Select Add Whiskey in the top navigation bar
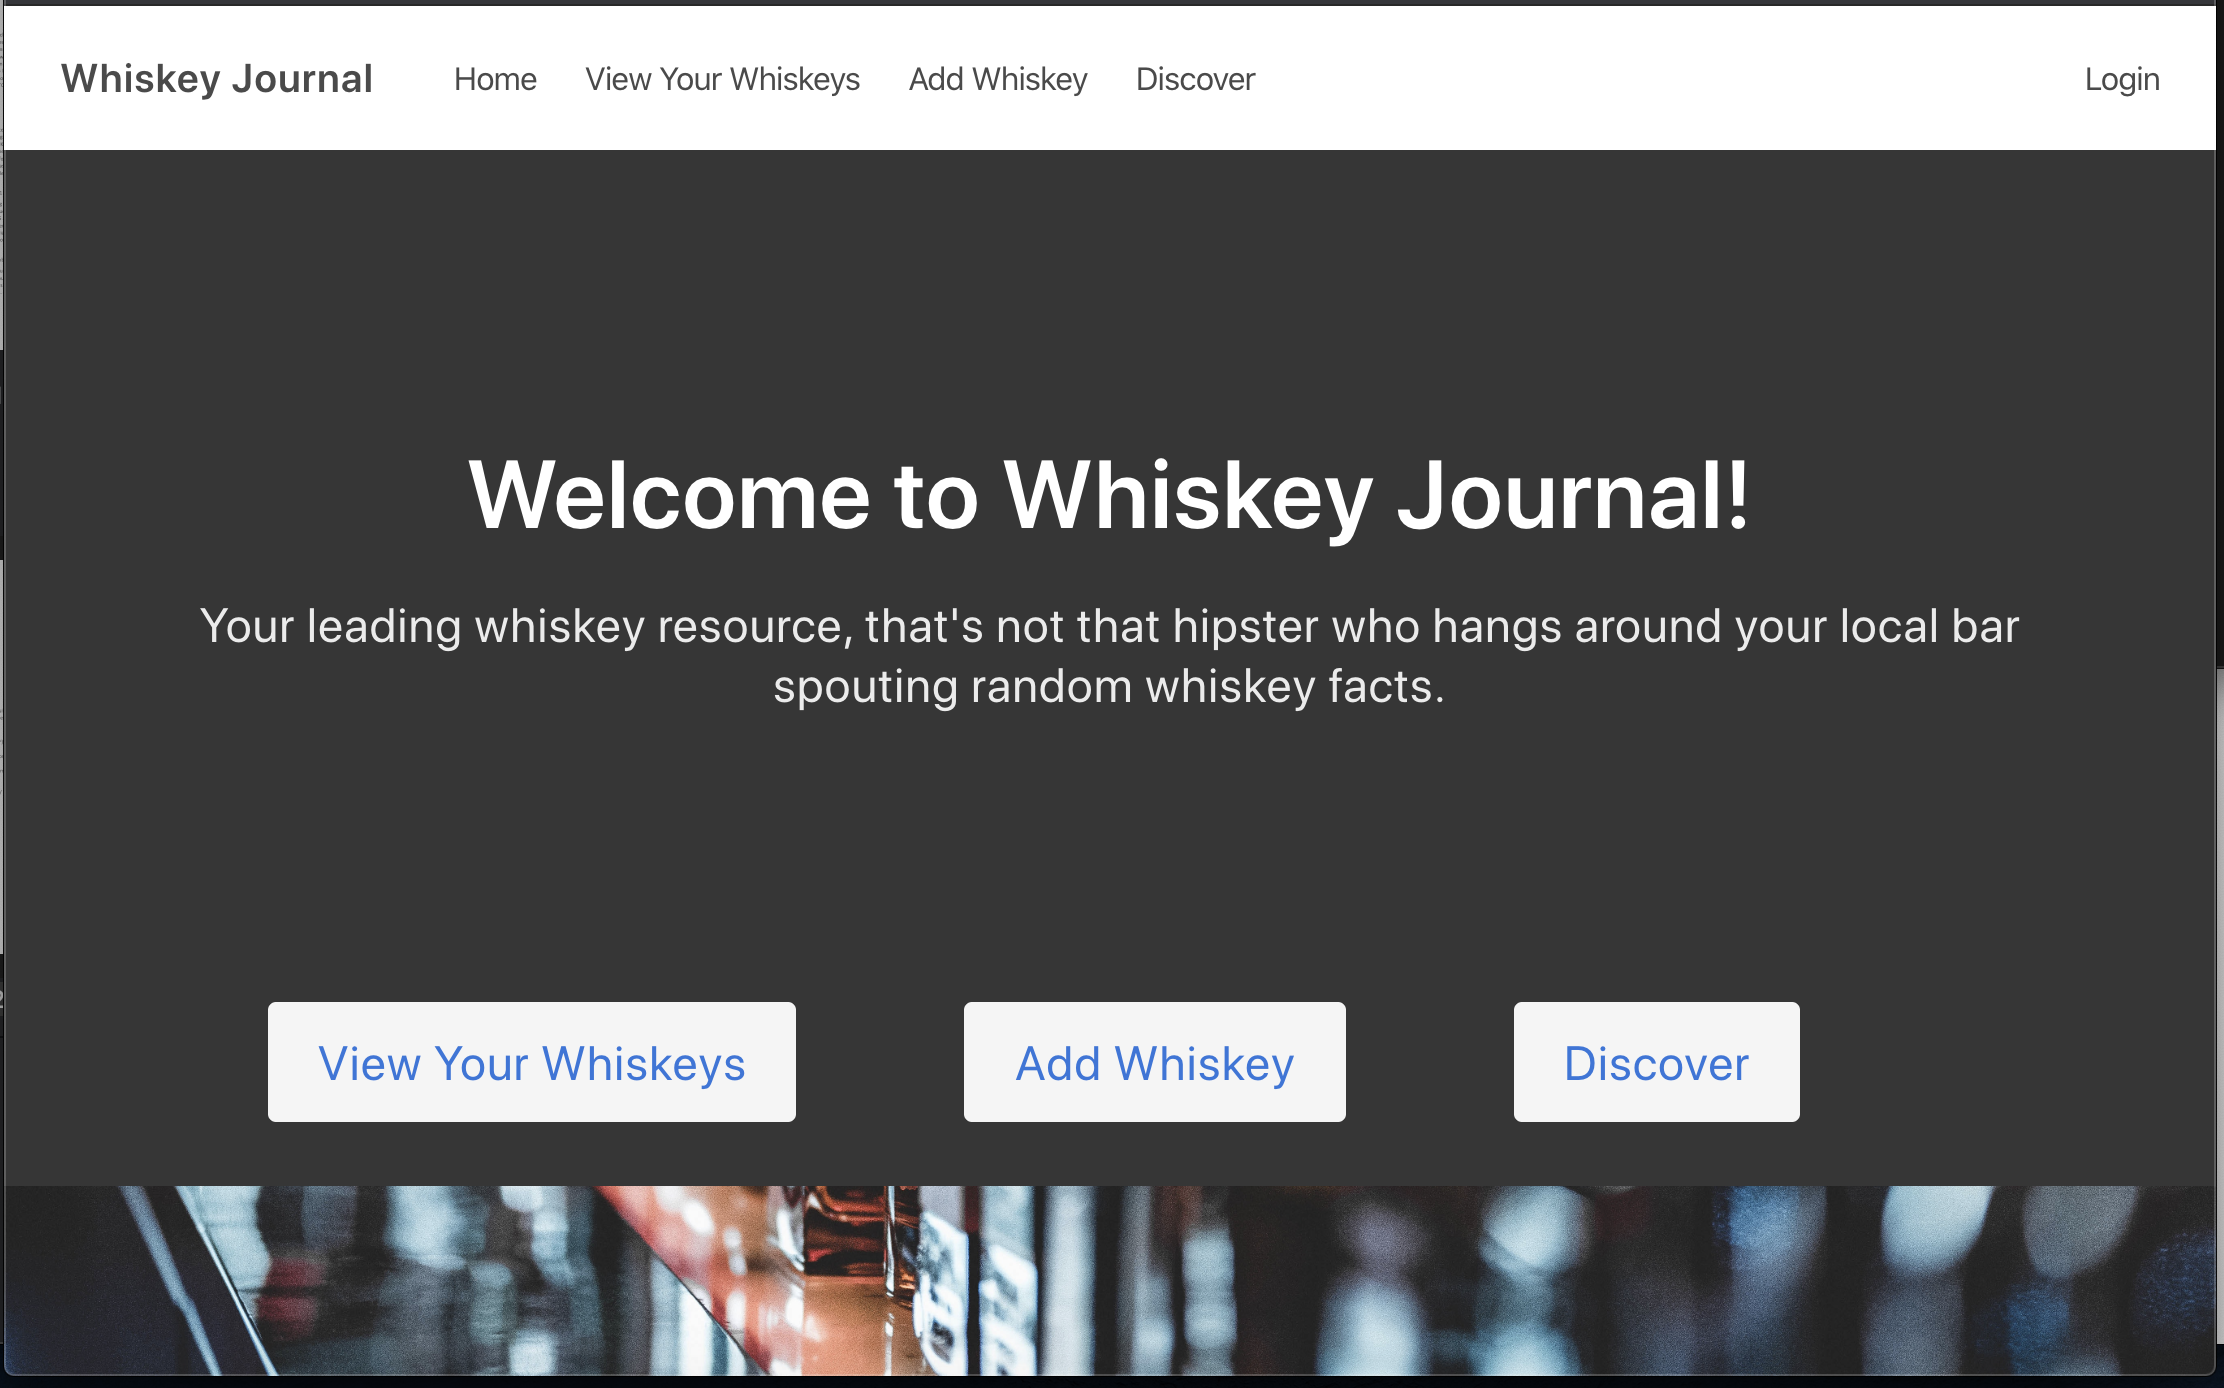Screen dimensions: 2224x1388 997,79
